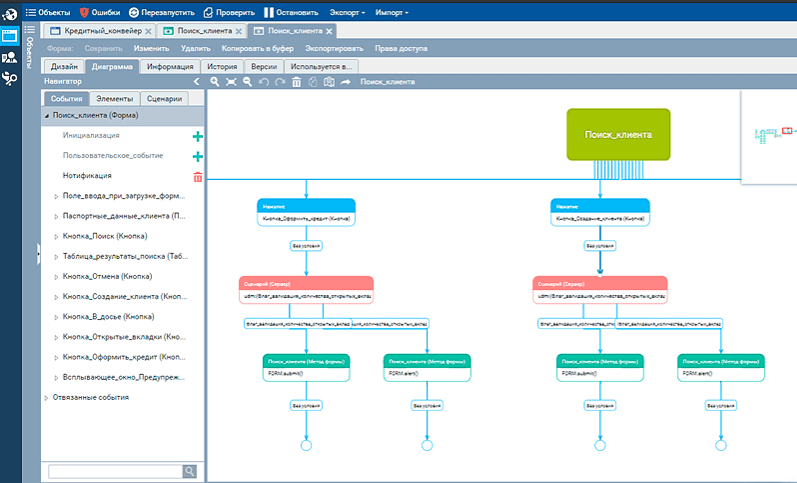Select Кнопка_Оформить_кредит tree item
This screenshot has width=797, height=483.
tap(124, 357)
